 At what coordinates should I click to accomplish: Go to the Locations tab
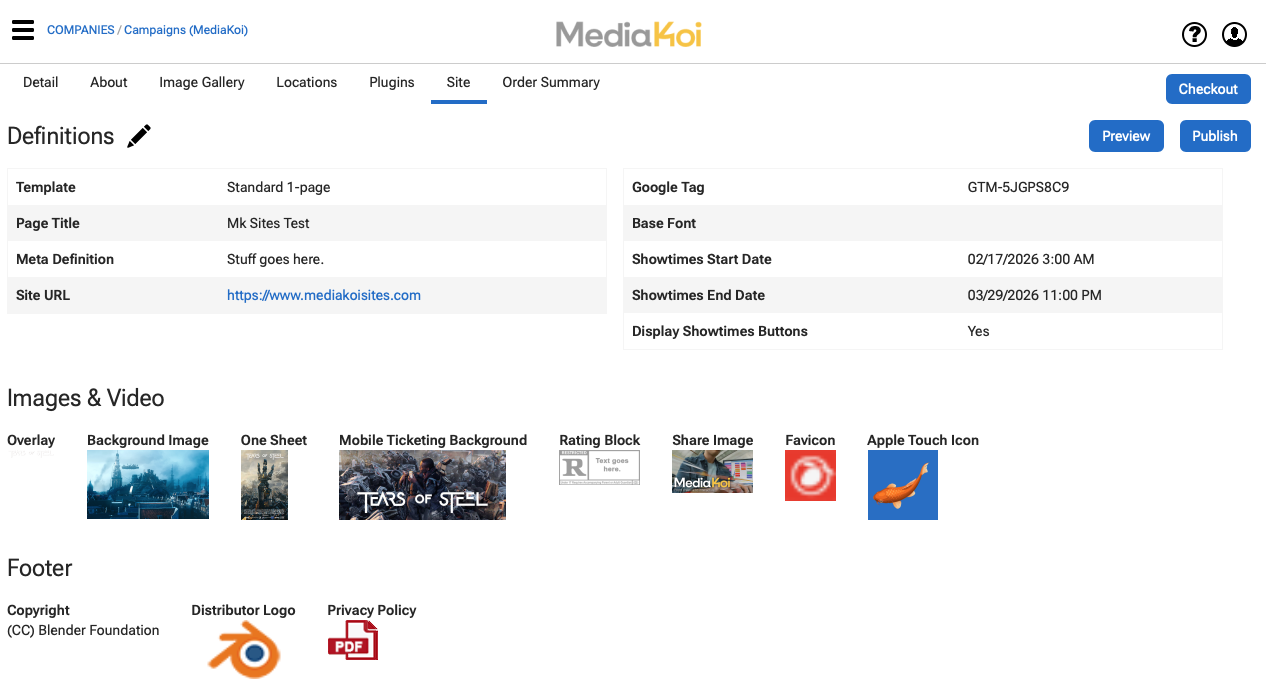(x=307, y=83)
